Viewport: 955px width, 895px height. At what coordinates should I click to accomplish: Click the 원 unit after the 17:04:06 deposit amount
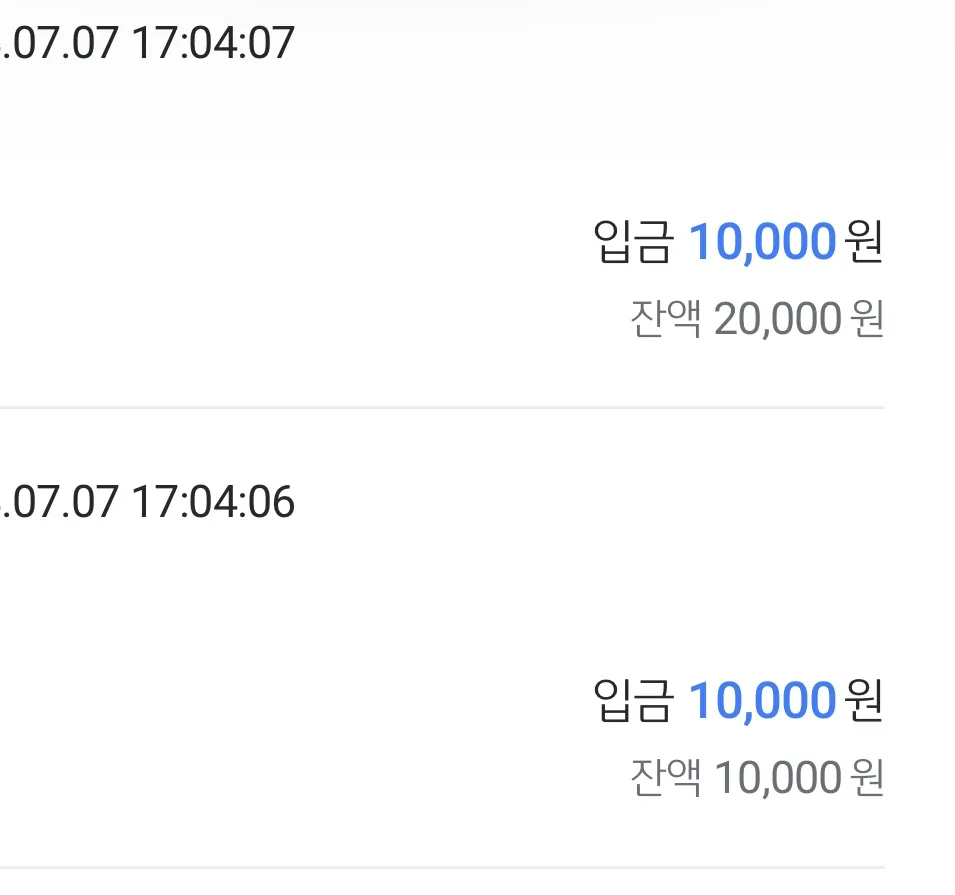coord(864,700)
